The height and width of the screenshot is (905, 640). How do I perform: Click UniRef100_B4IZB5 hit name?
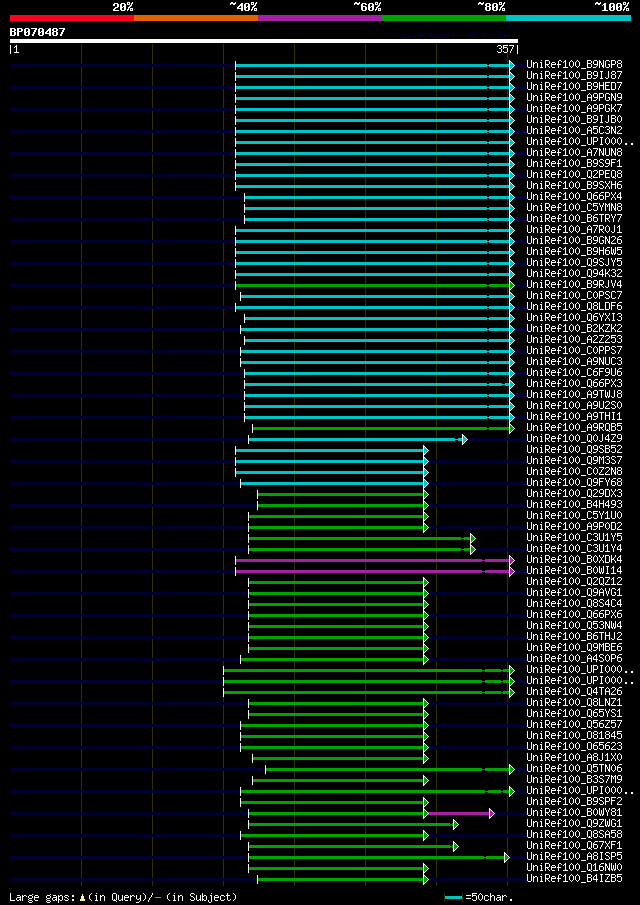pyautogui.click(x=574, y=879)
